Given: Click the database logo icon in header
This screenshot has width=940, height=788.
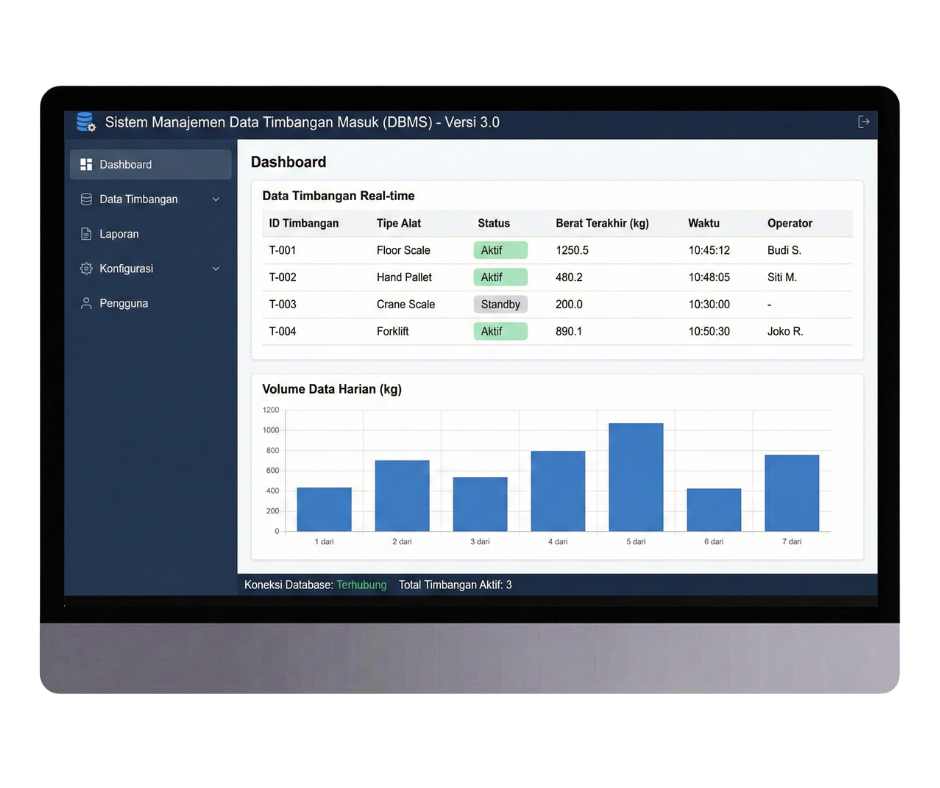Looking at the screenshot, I should (86, 123).
